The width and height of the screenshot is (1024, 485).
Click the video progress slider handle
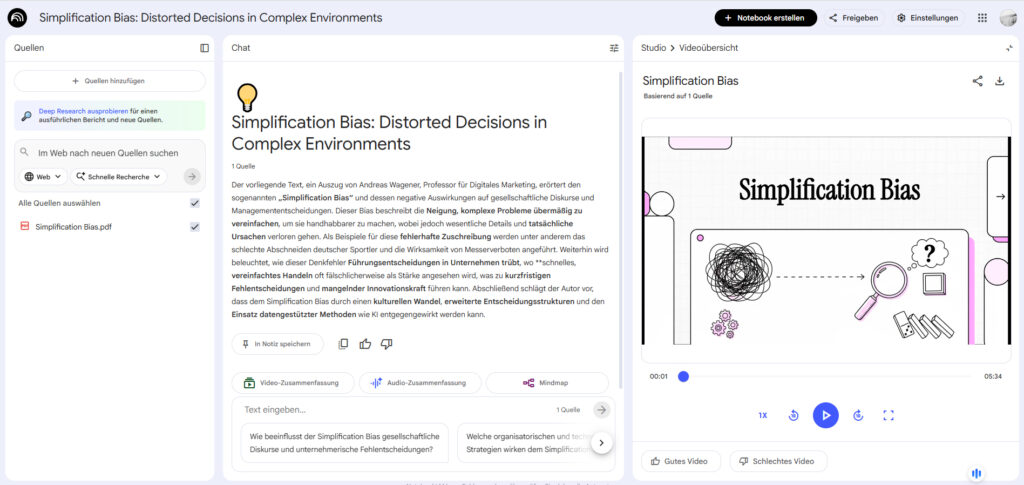[683, 377]
